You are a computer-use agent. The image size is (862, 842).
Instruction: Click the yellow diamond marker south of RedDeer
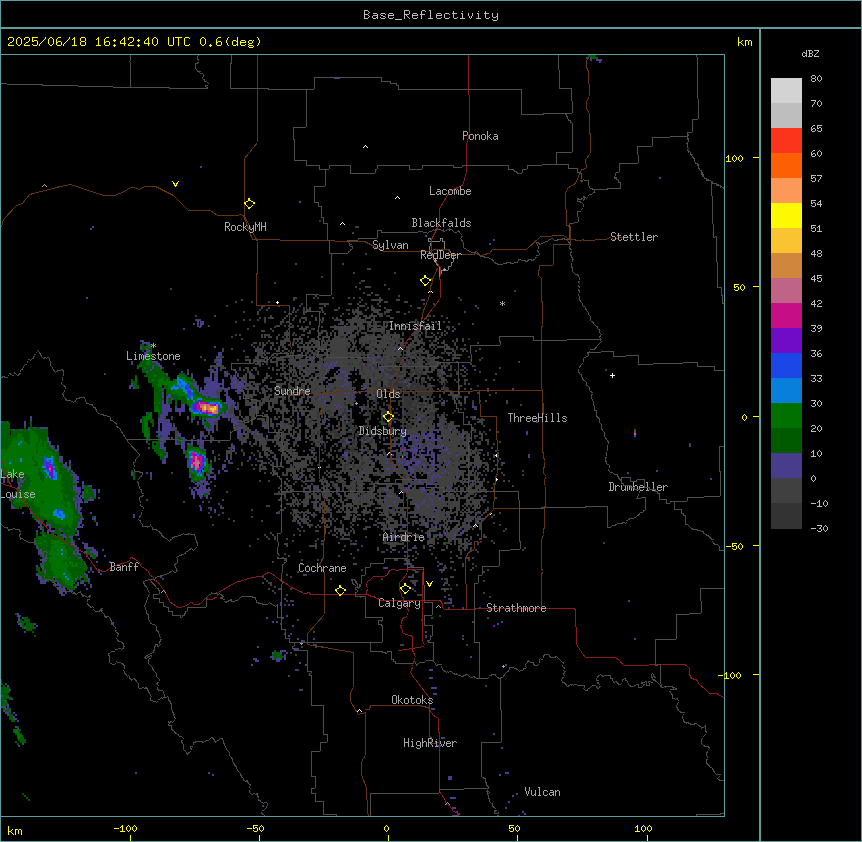point(425,281)
